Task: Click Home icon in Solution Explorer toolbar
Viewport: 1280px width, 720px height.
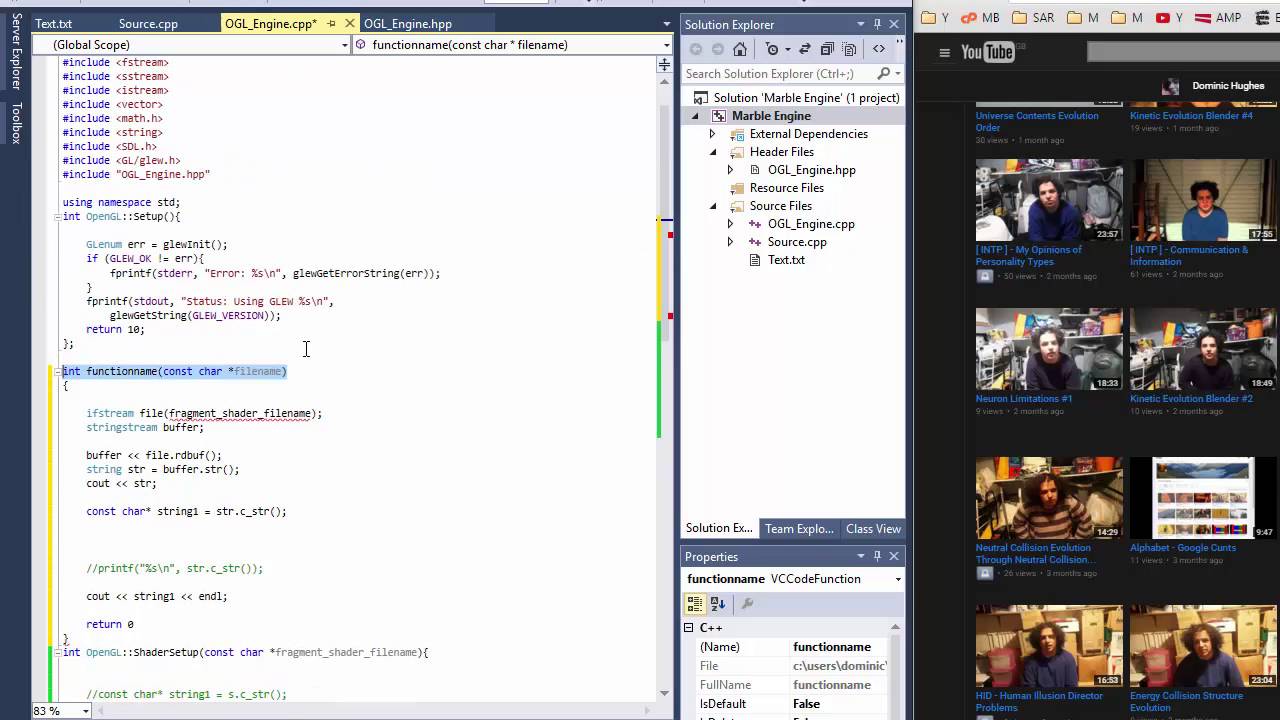Action: coord(740,49)
